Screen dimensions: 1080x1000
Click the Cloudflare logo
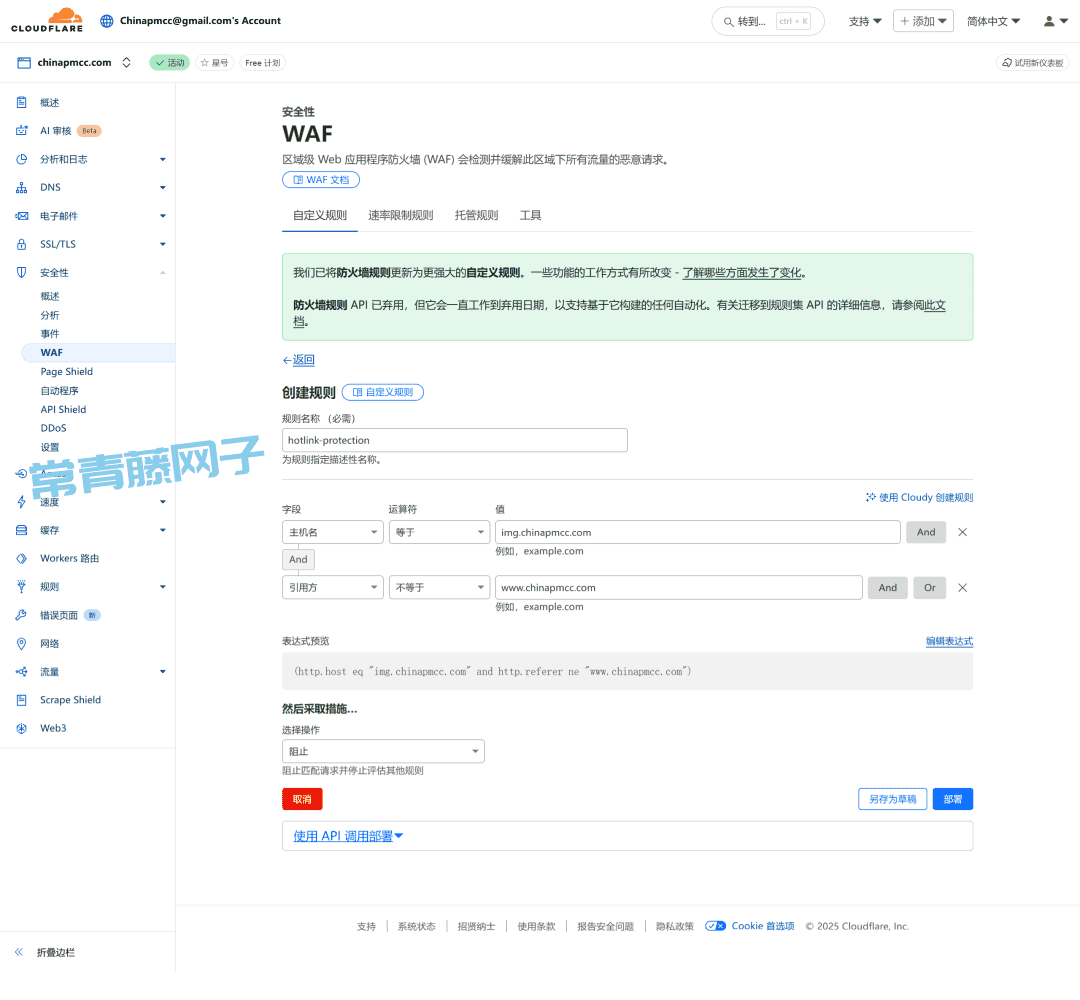tap(47, 21)
